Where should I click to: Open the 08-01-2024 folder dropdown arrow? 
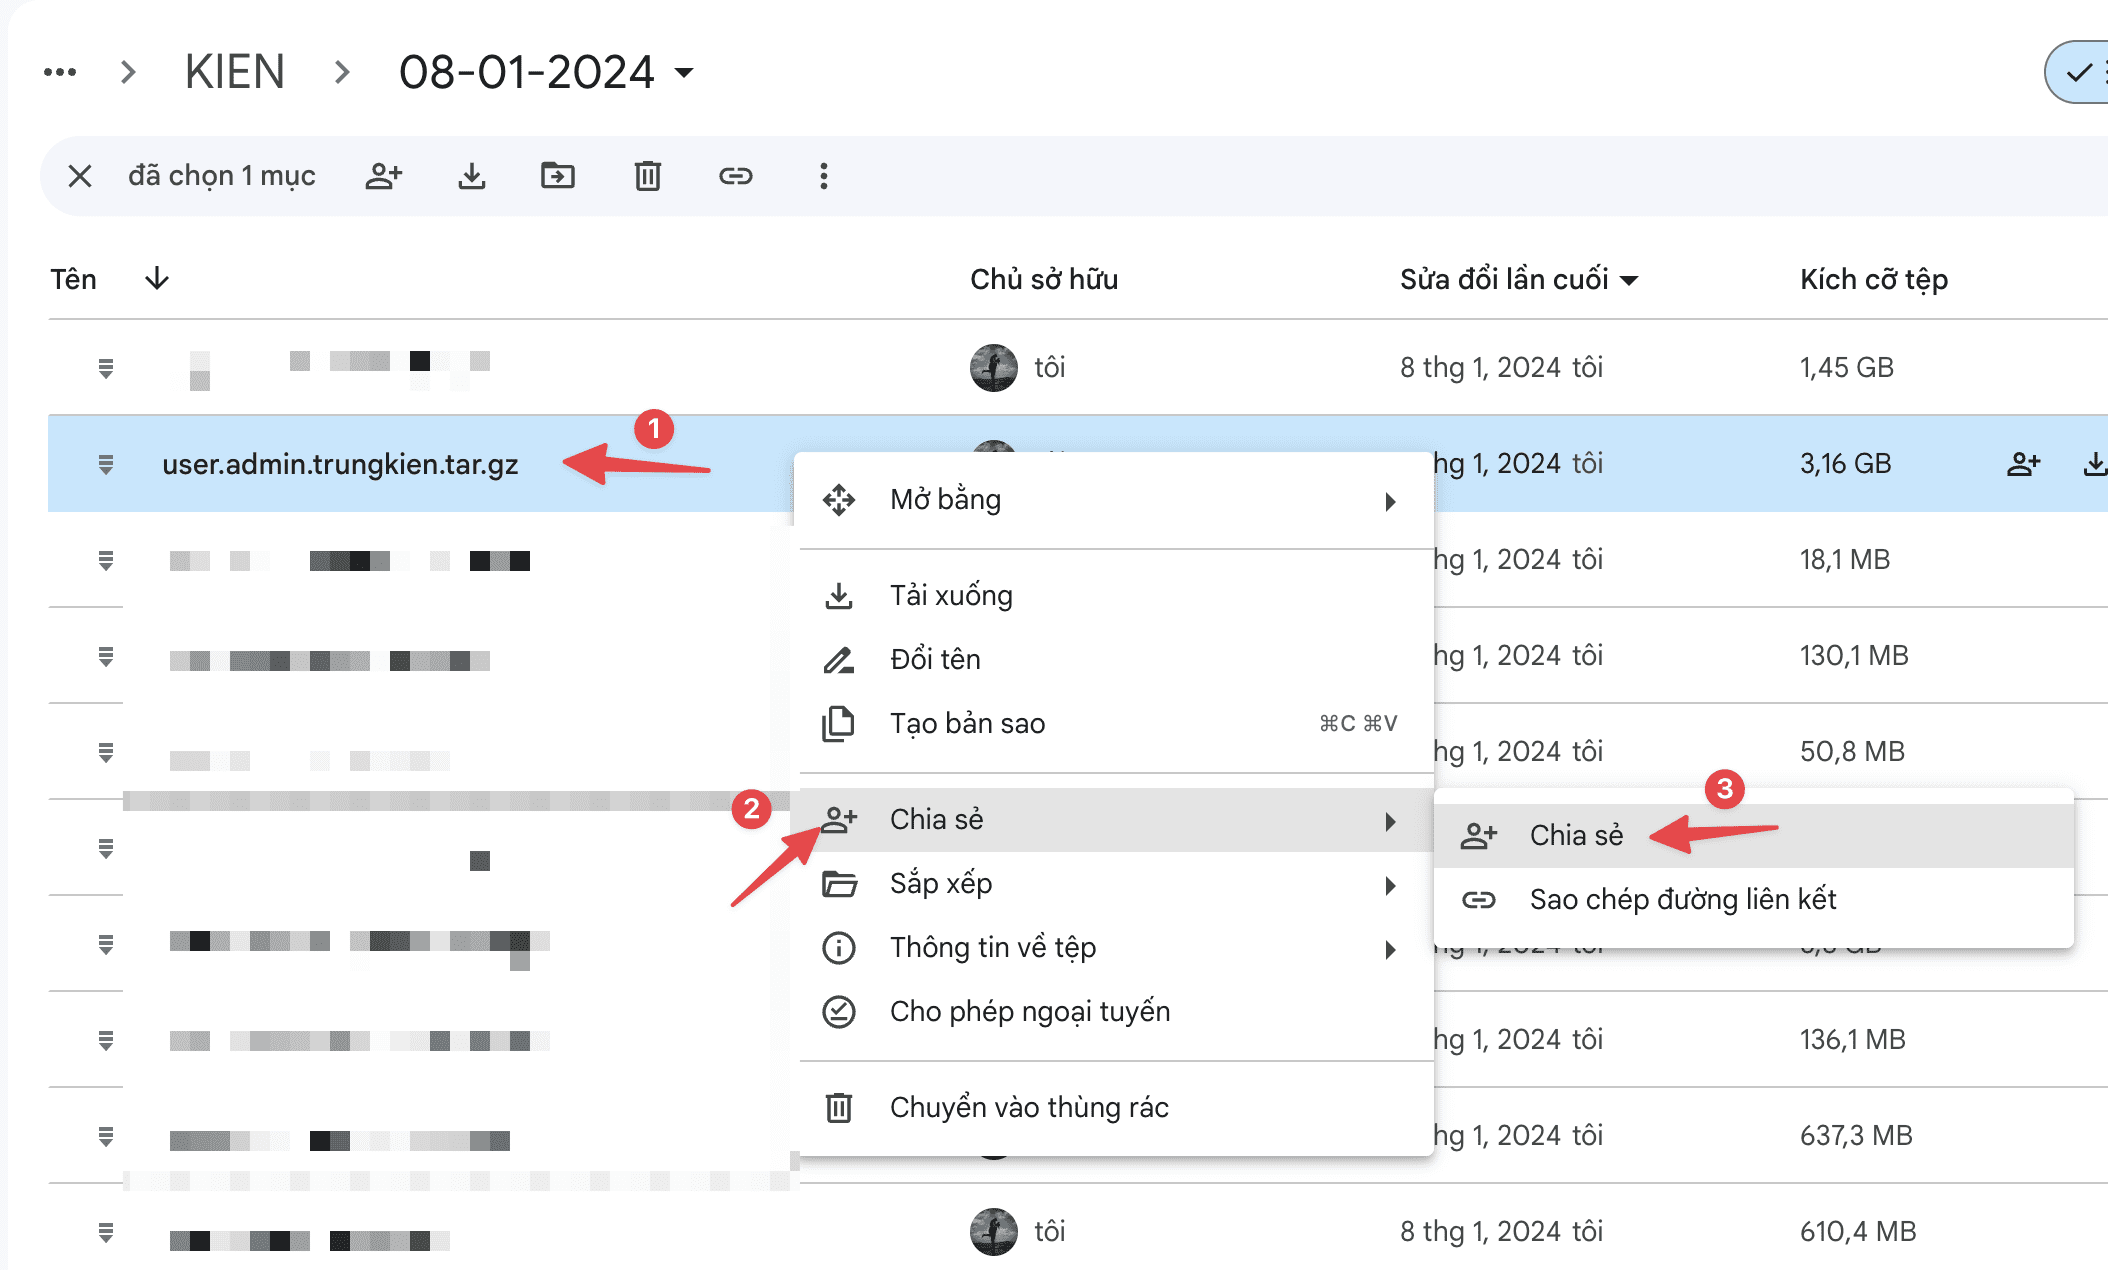point(684,73)
